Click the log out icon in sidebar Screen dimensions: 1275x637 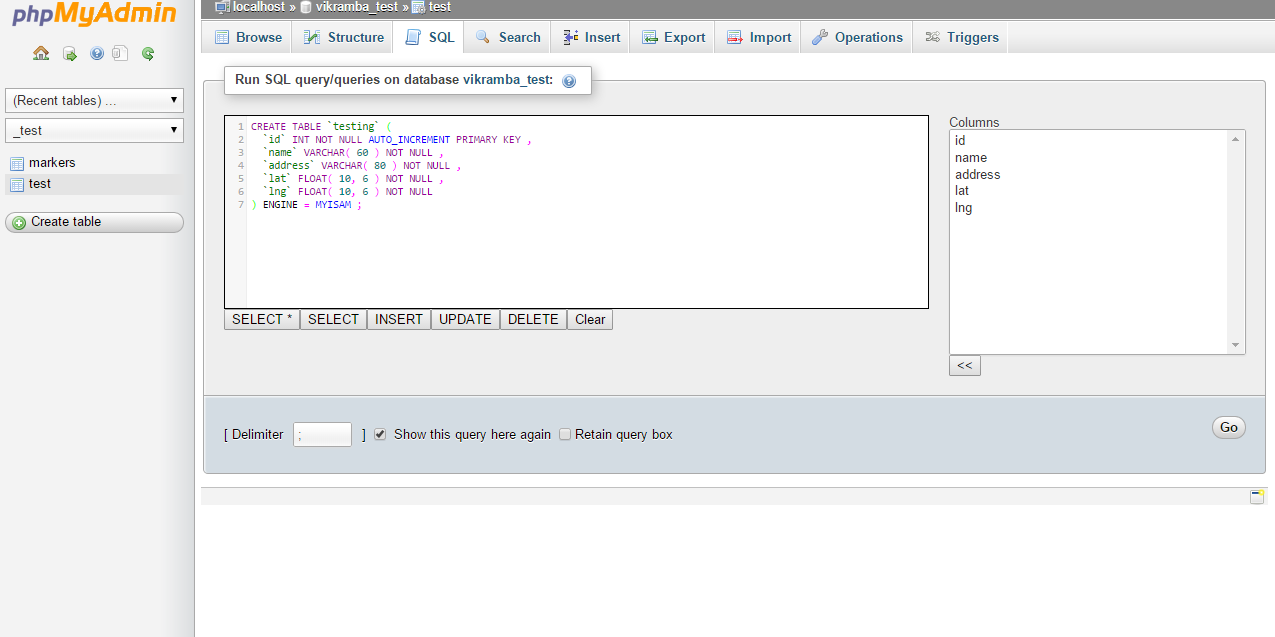[70, 54]
